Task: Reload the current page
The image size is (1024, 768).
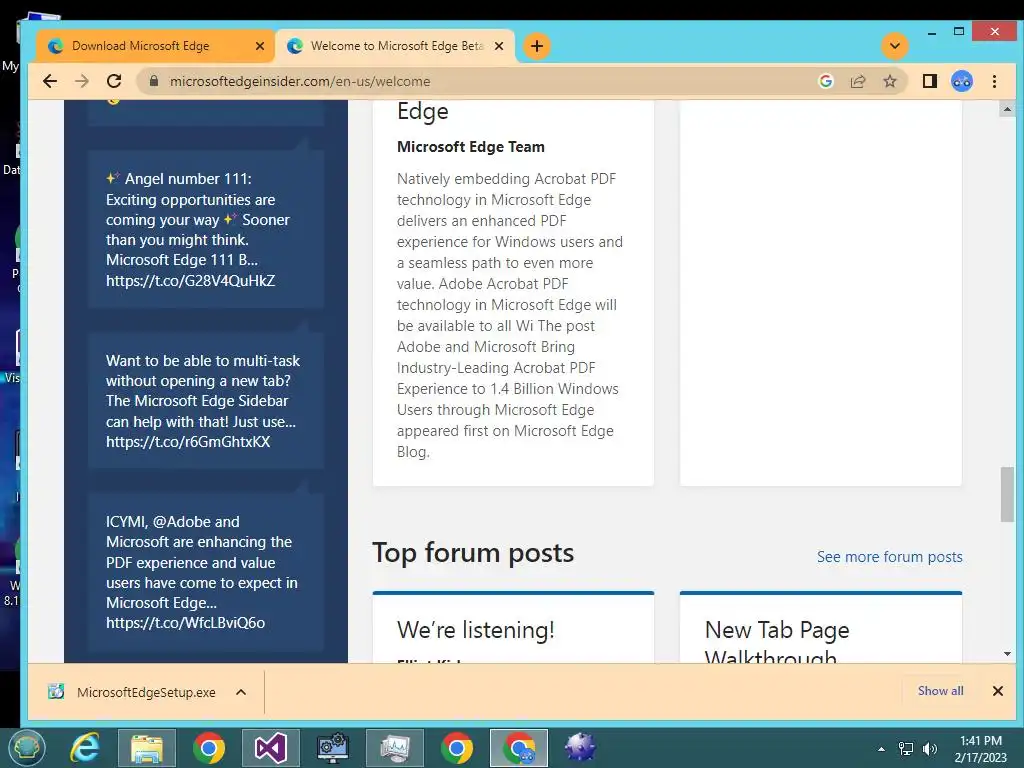Action: pyautogui.click(x=114, y=81)
